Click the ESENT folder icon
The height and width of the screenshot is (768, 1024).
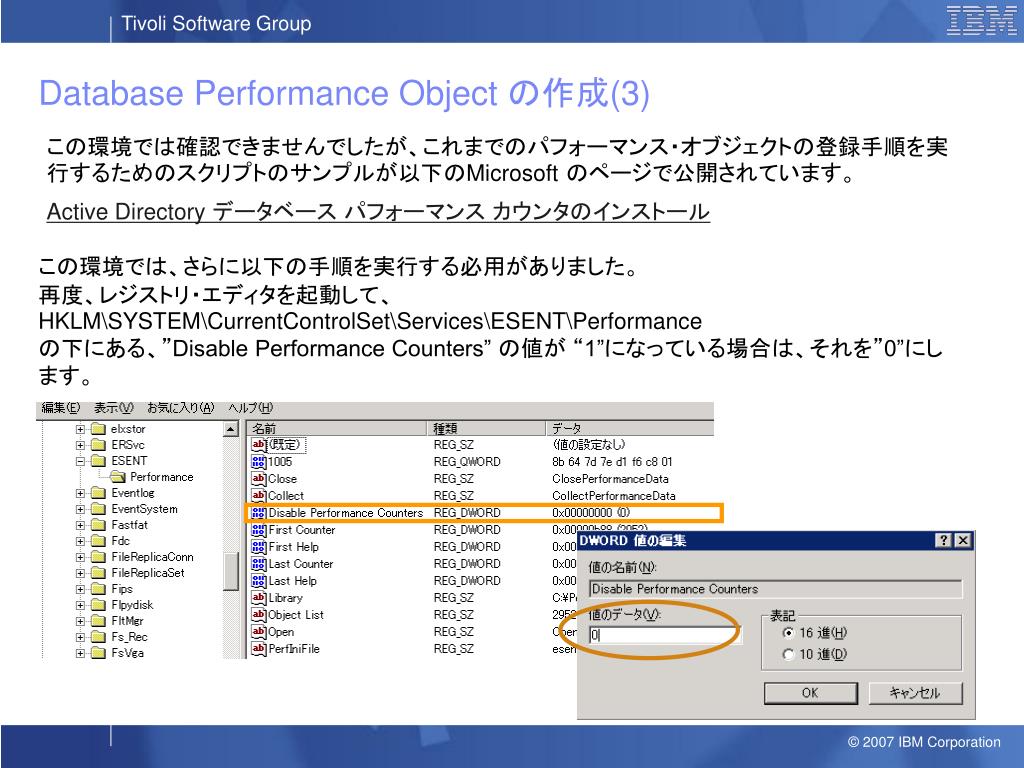click(99, 461)
